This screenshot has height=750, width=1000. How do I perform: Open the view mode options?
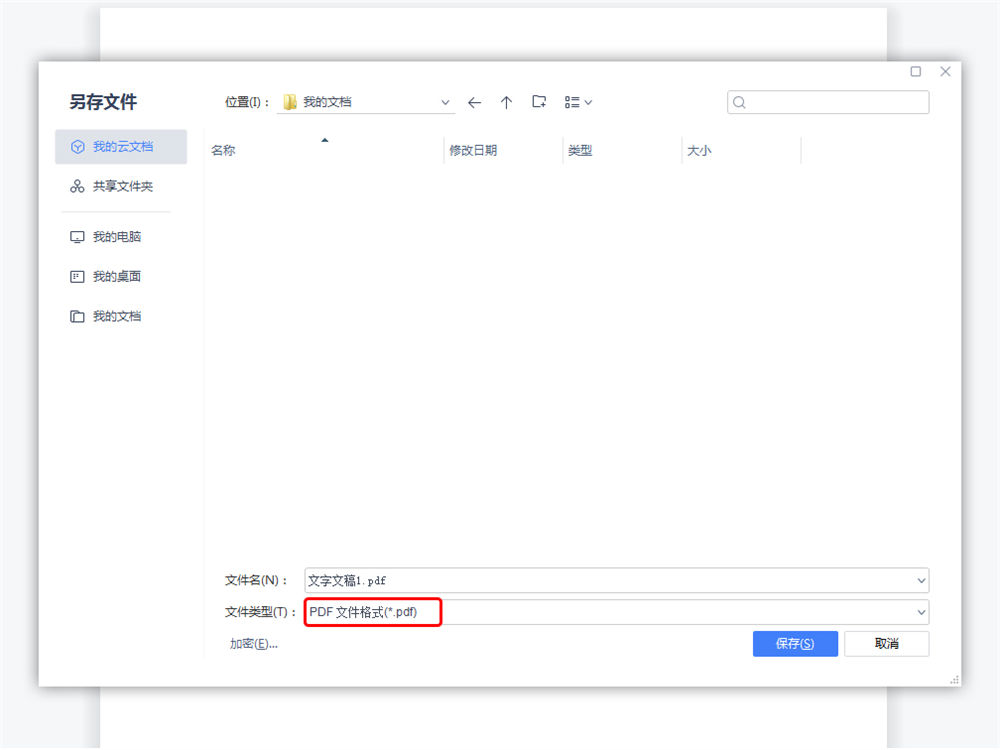[x=578, y=102]
